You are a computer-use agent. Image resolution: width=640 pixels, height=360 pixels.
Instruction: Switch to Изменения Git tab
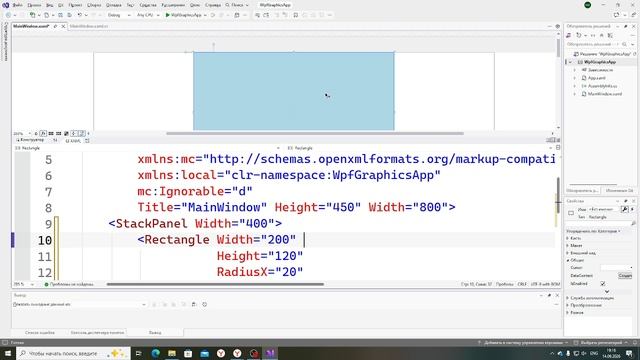click(619, 191)
